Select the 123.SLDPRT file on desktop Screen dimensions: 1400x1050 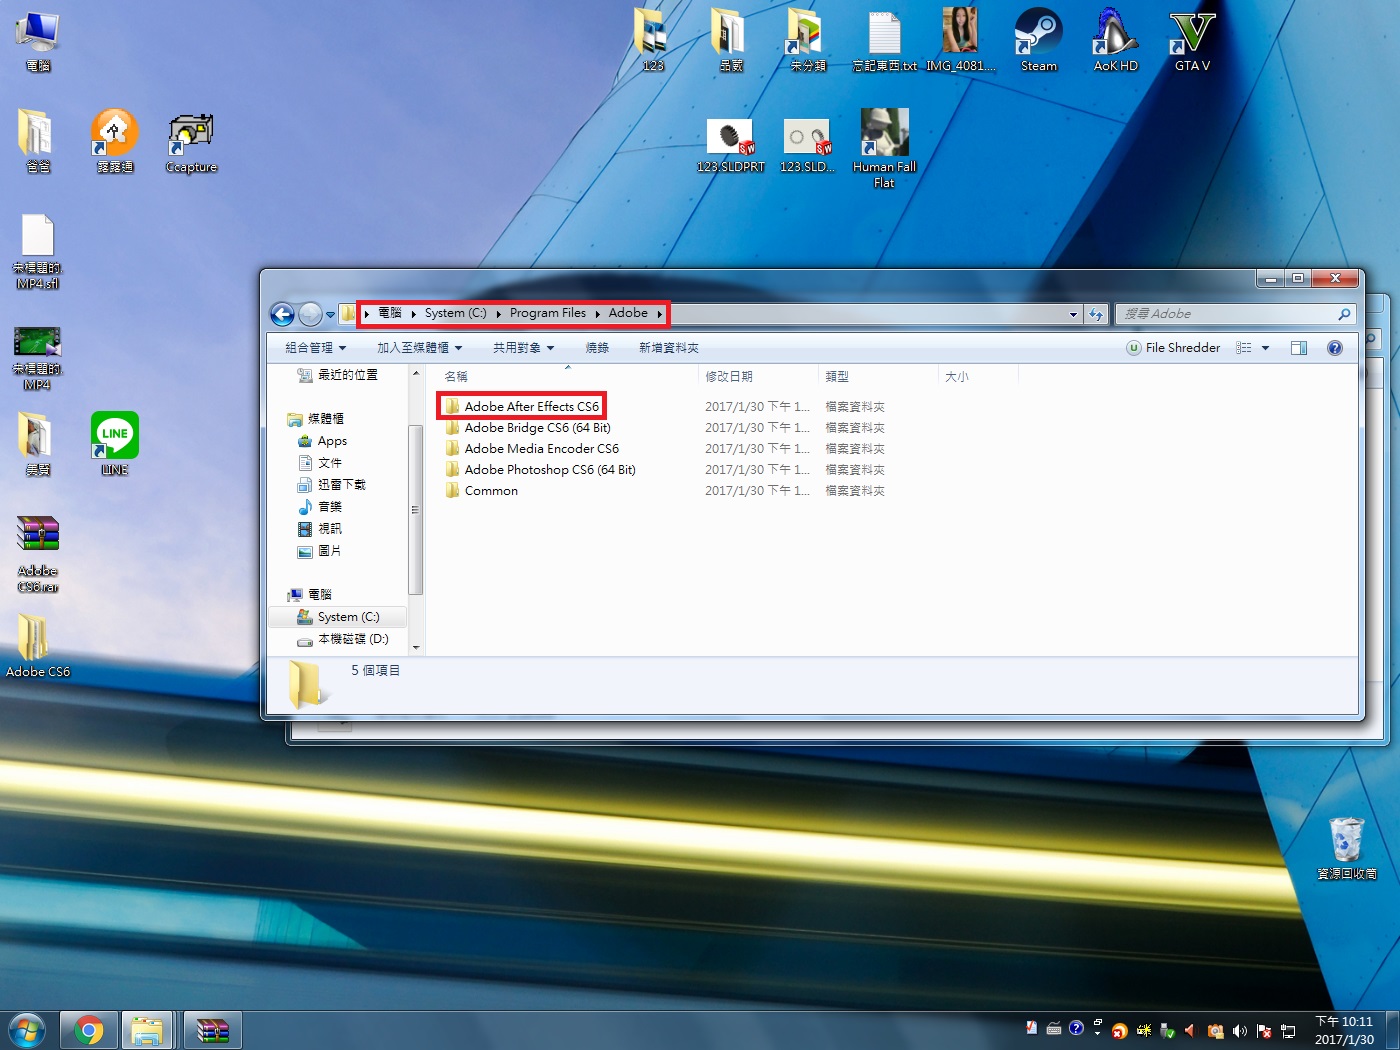click(730, 146)
